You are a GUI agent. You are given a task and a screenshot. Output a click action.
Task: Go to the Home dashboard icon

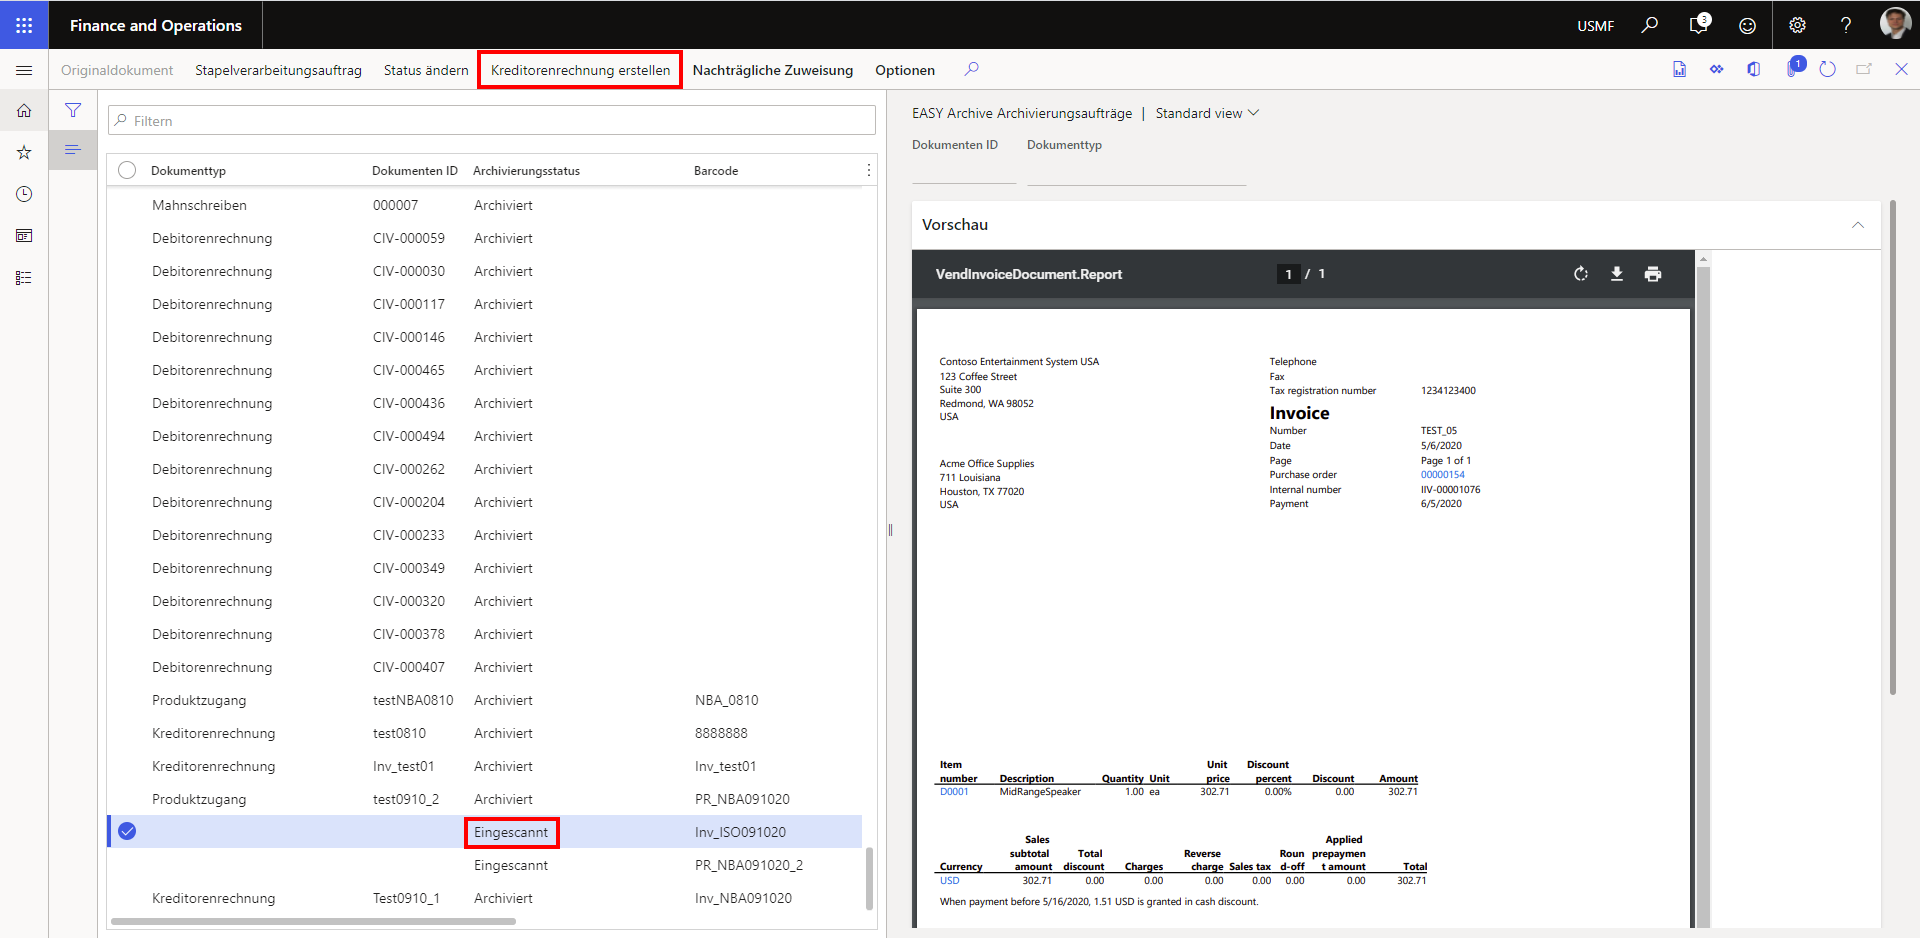[24, 111]
